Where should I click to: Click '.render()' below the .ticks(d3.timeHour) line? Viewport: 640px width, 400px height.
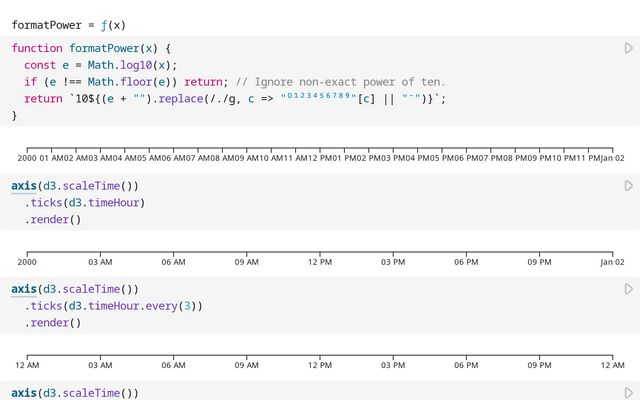click(53, 220)
